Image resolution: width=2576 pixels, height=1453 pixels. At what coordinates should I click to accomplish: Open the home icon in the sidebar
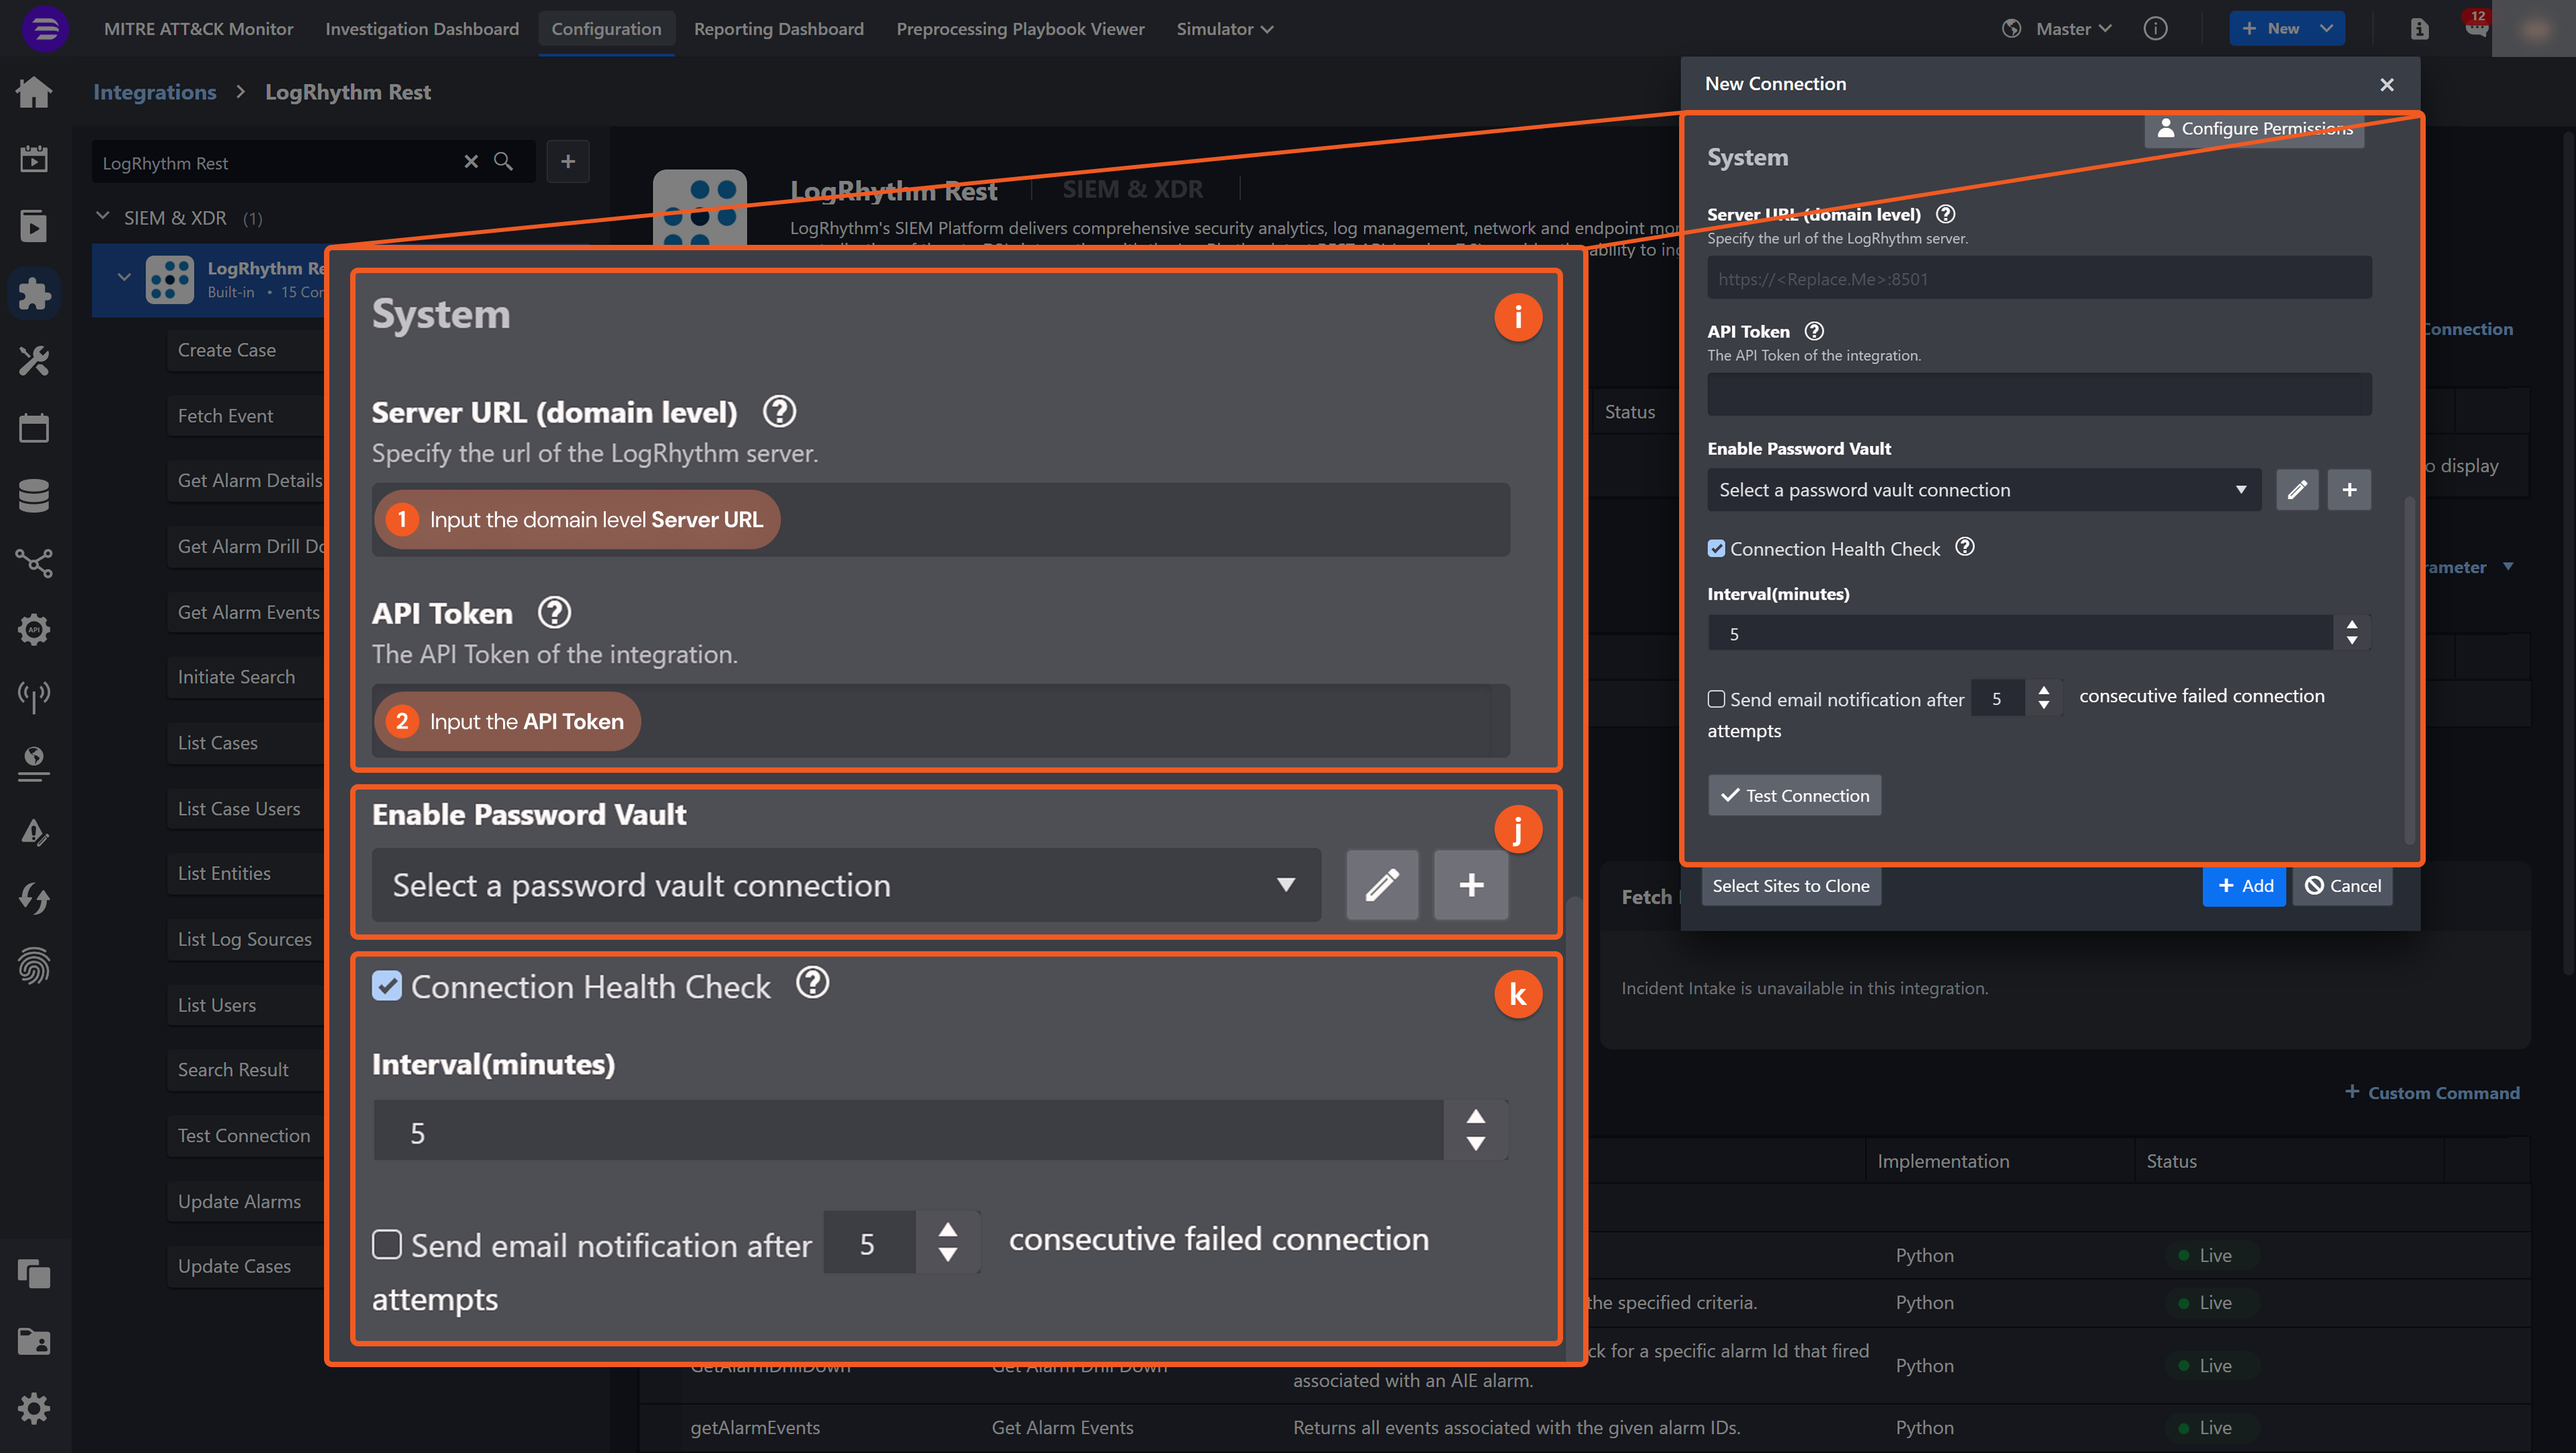pos(34,92)
